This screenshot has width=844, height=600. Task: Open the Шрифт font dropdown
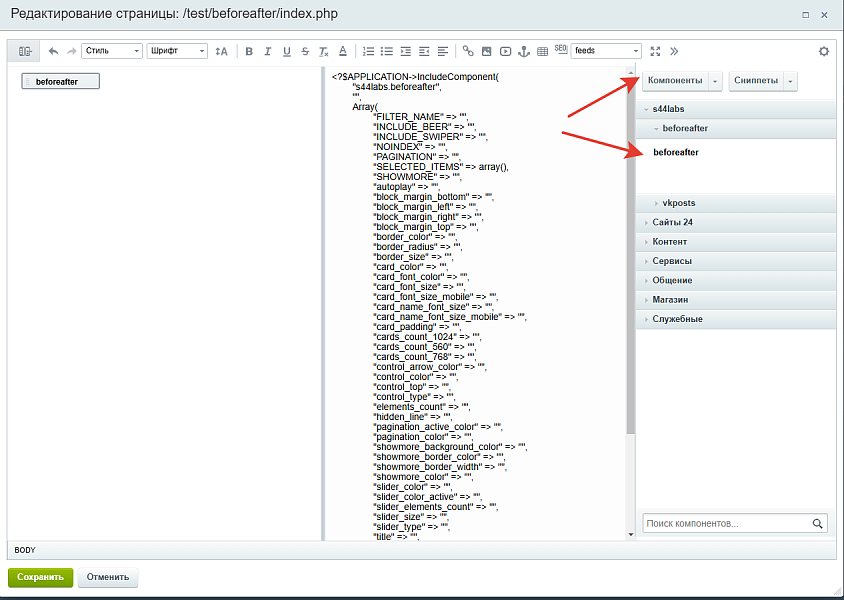pyautogui.click(x=177, y=51)
